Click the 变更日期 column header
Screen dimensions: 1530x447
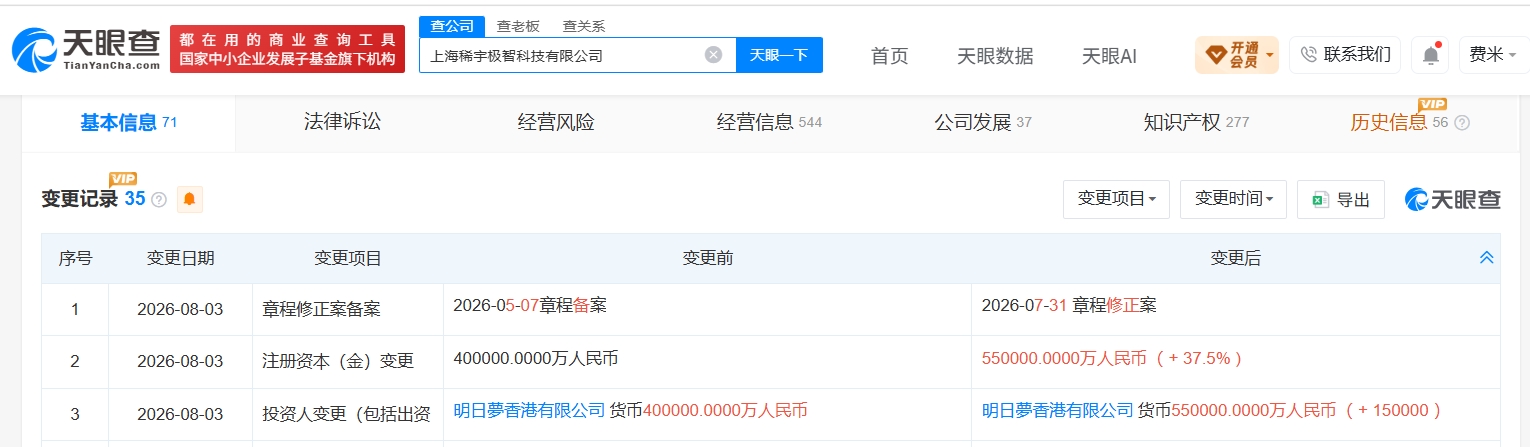click(180, 258)
